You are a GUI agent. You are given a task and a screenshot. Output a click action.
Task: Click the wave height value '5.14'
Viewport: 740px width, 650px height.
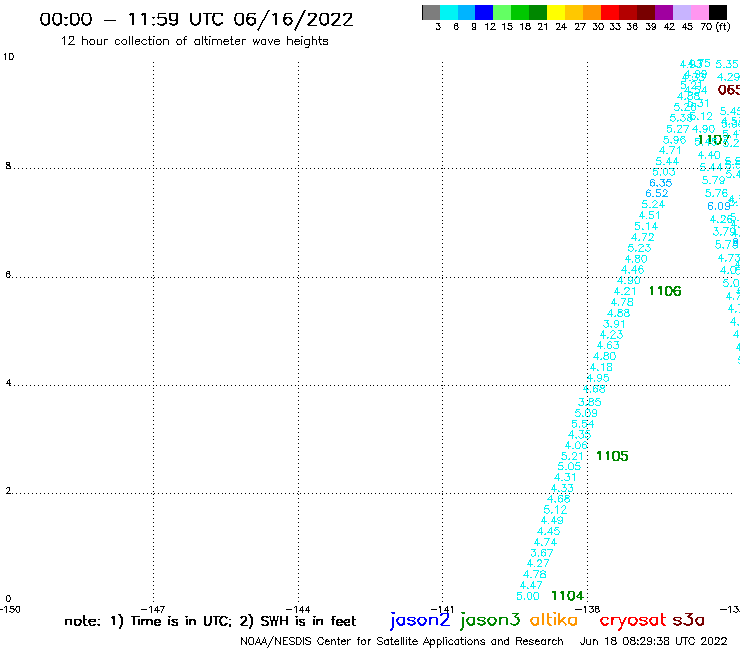(646, 227)
